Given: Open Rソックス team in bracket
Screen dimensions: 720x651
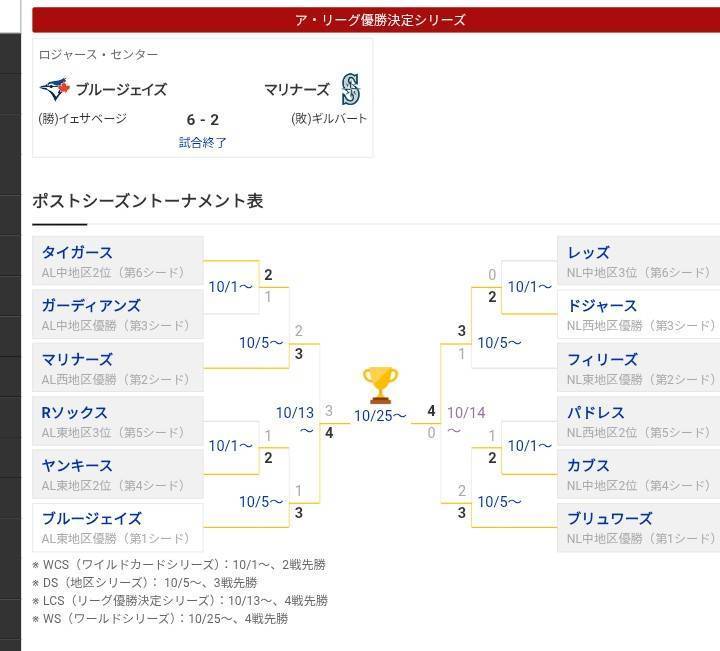Looking at the screenshot, I should click(75, 412).
